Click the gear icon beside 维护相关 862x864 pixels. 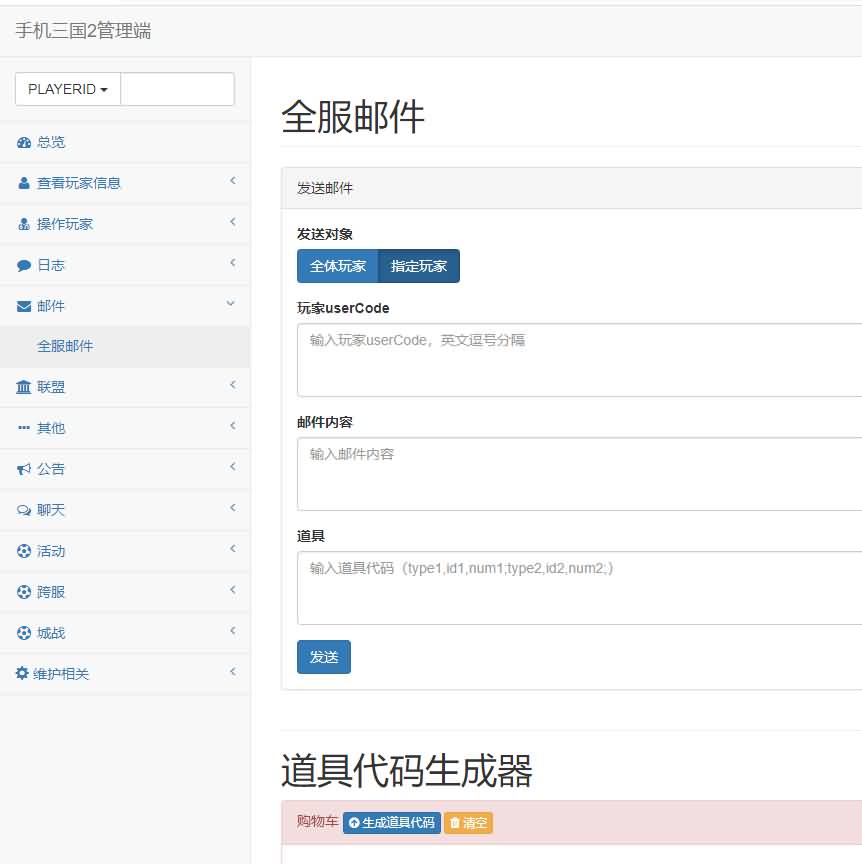[23, 674]
